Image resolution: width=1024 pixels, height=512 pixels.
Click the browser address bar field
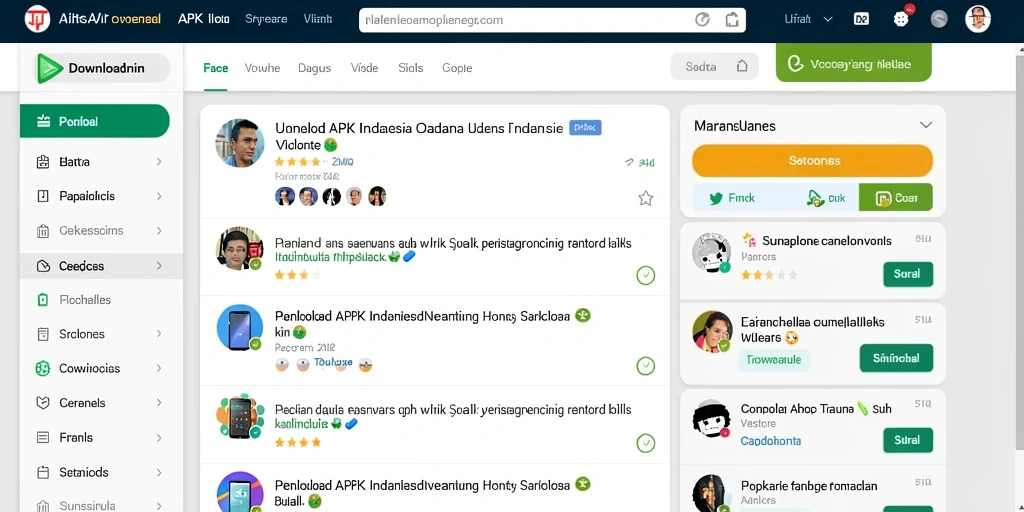point(552,20)
